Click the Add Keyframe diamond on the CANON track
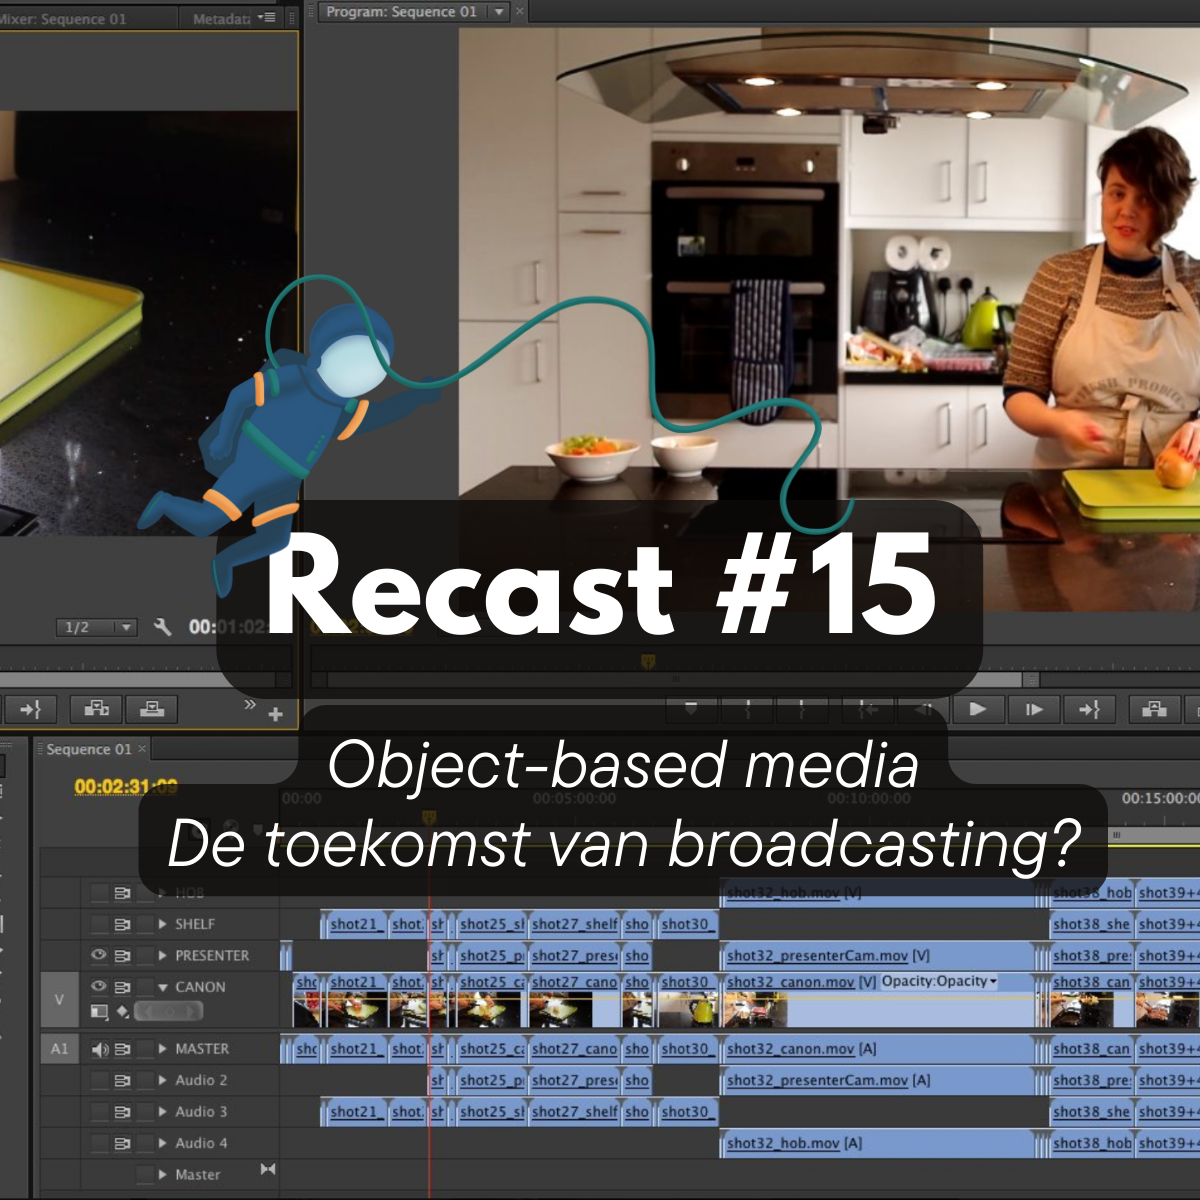The height and width of the screenshot is (1200, 1200). click(x=123, y=1011)
